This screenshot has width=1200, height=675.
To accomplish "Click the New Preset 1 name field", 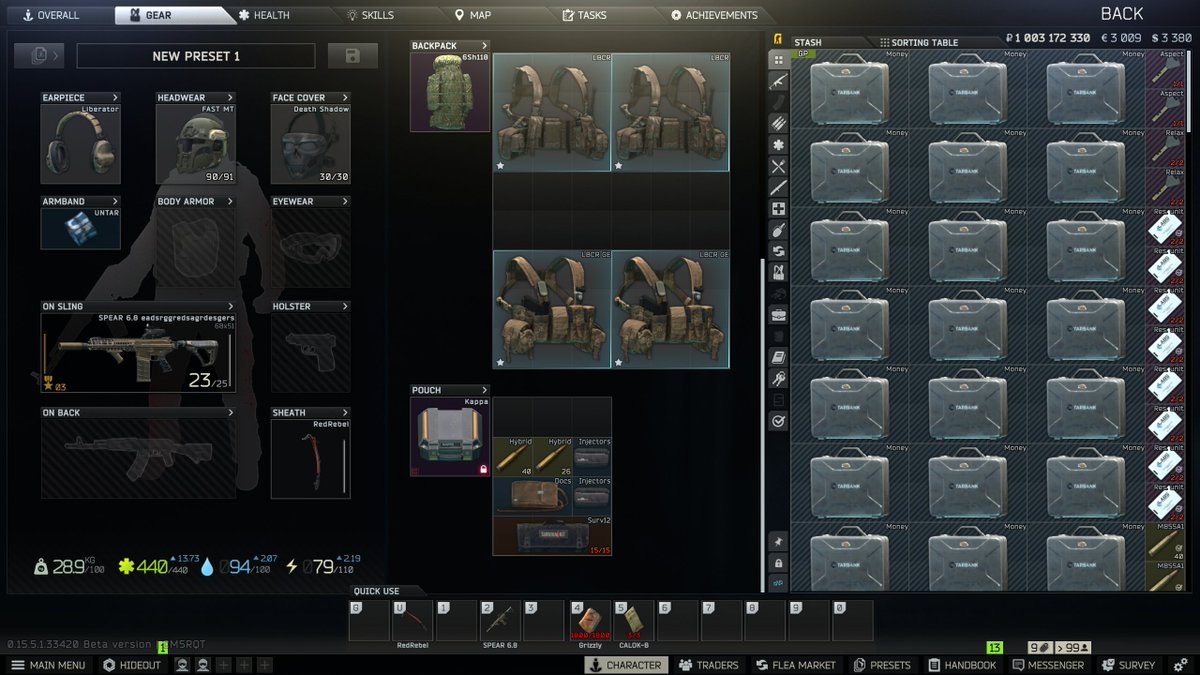I will 196,56.
